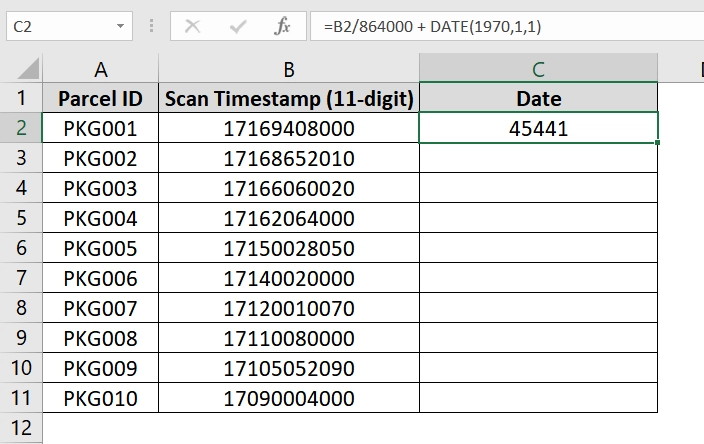Viewport: 704px width, 444px height.
Task: Select the cell containing PKG010
Action: click(101, 398)
